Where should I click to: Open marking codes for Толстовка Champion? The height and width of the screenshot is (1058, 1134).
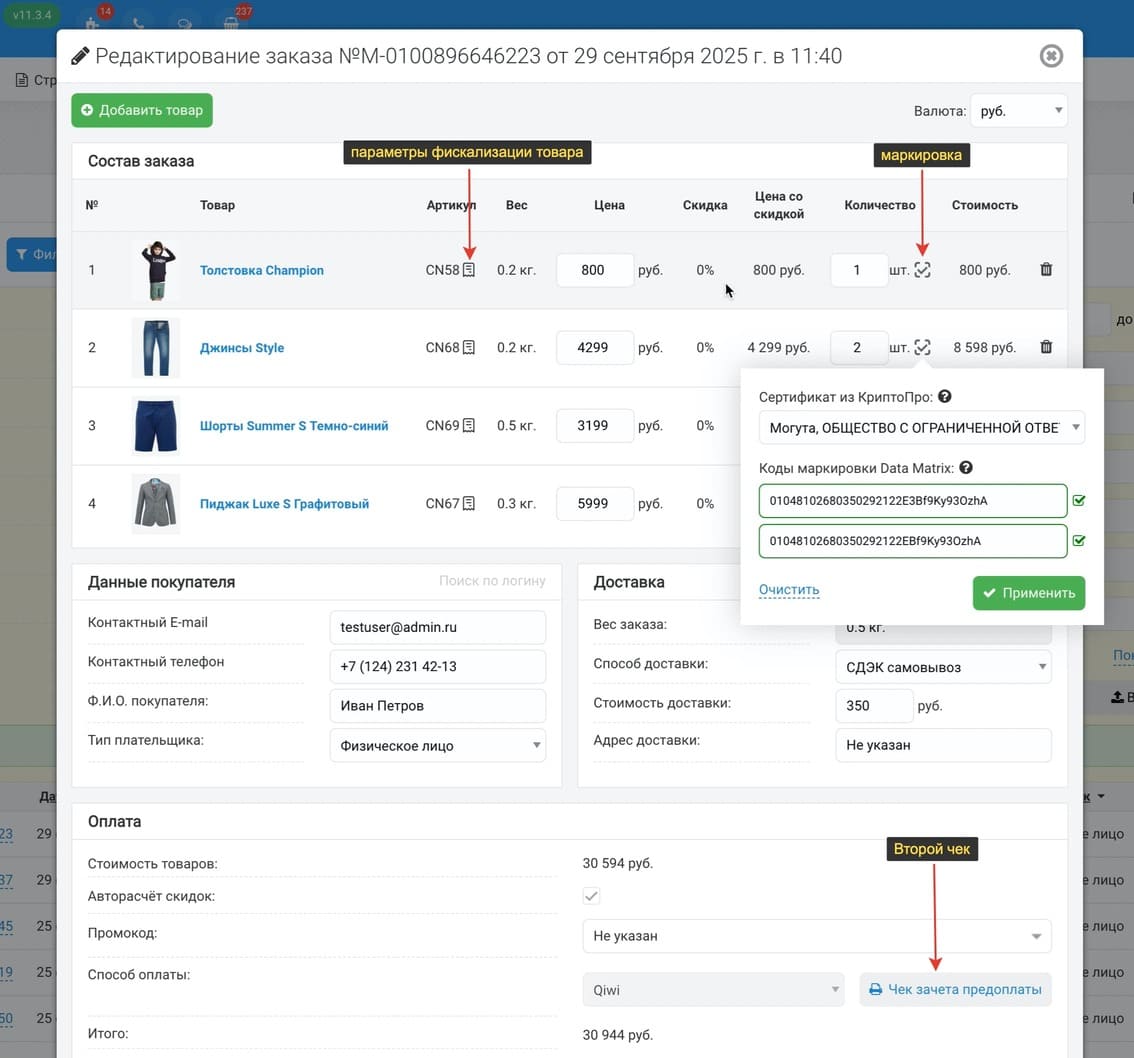[x=922, y=270]
